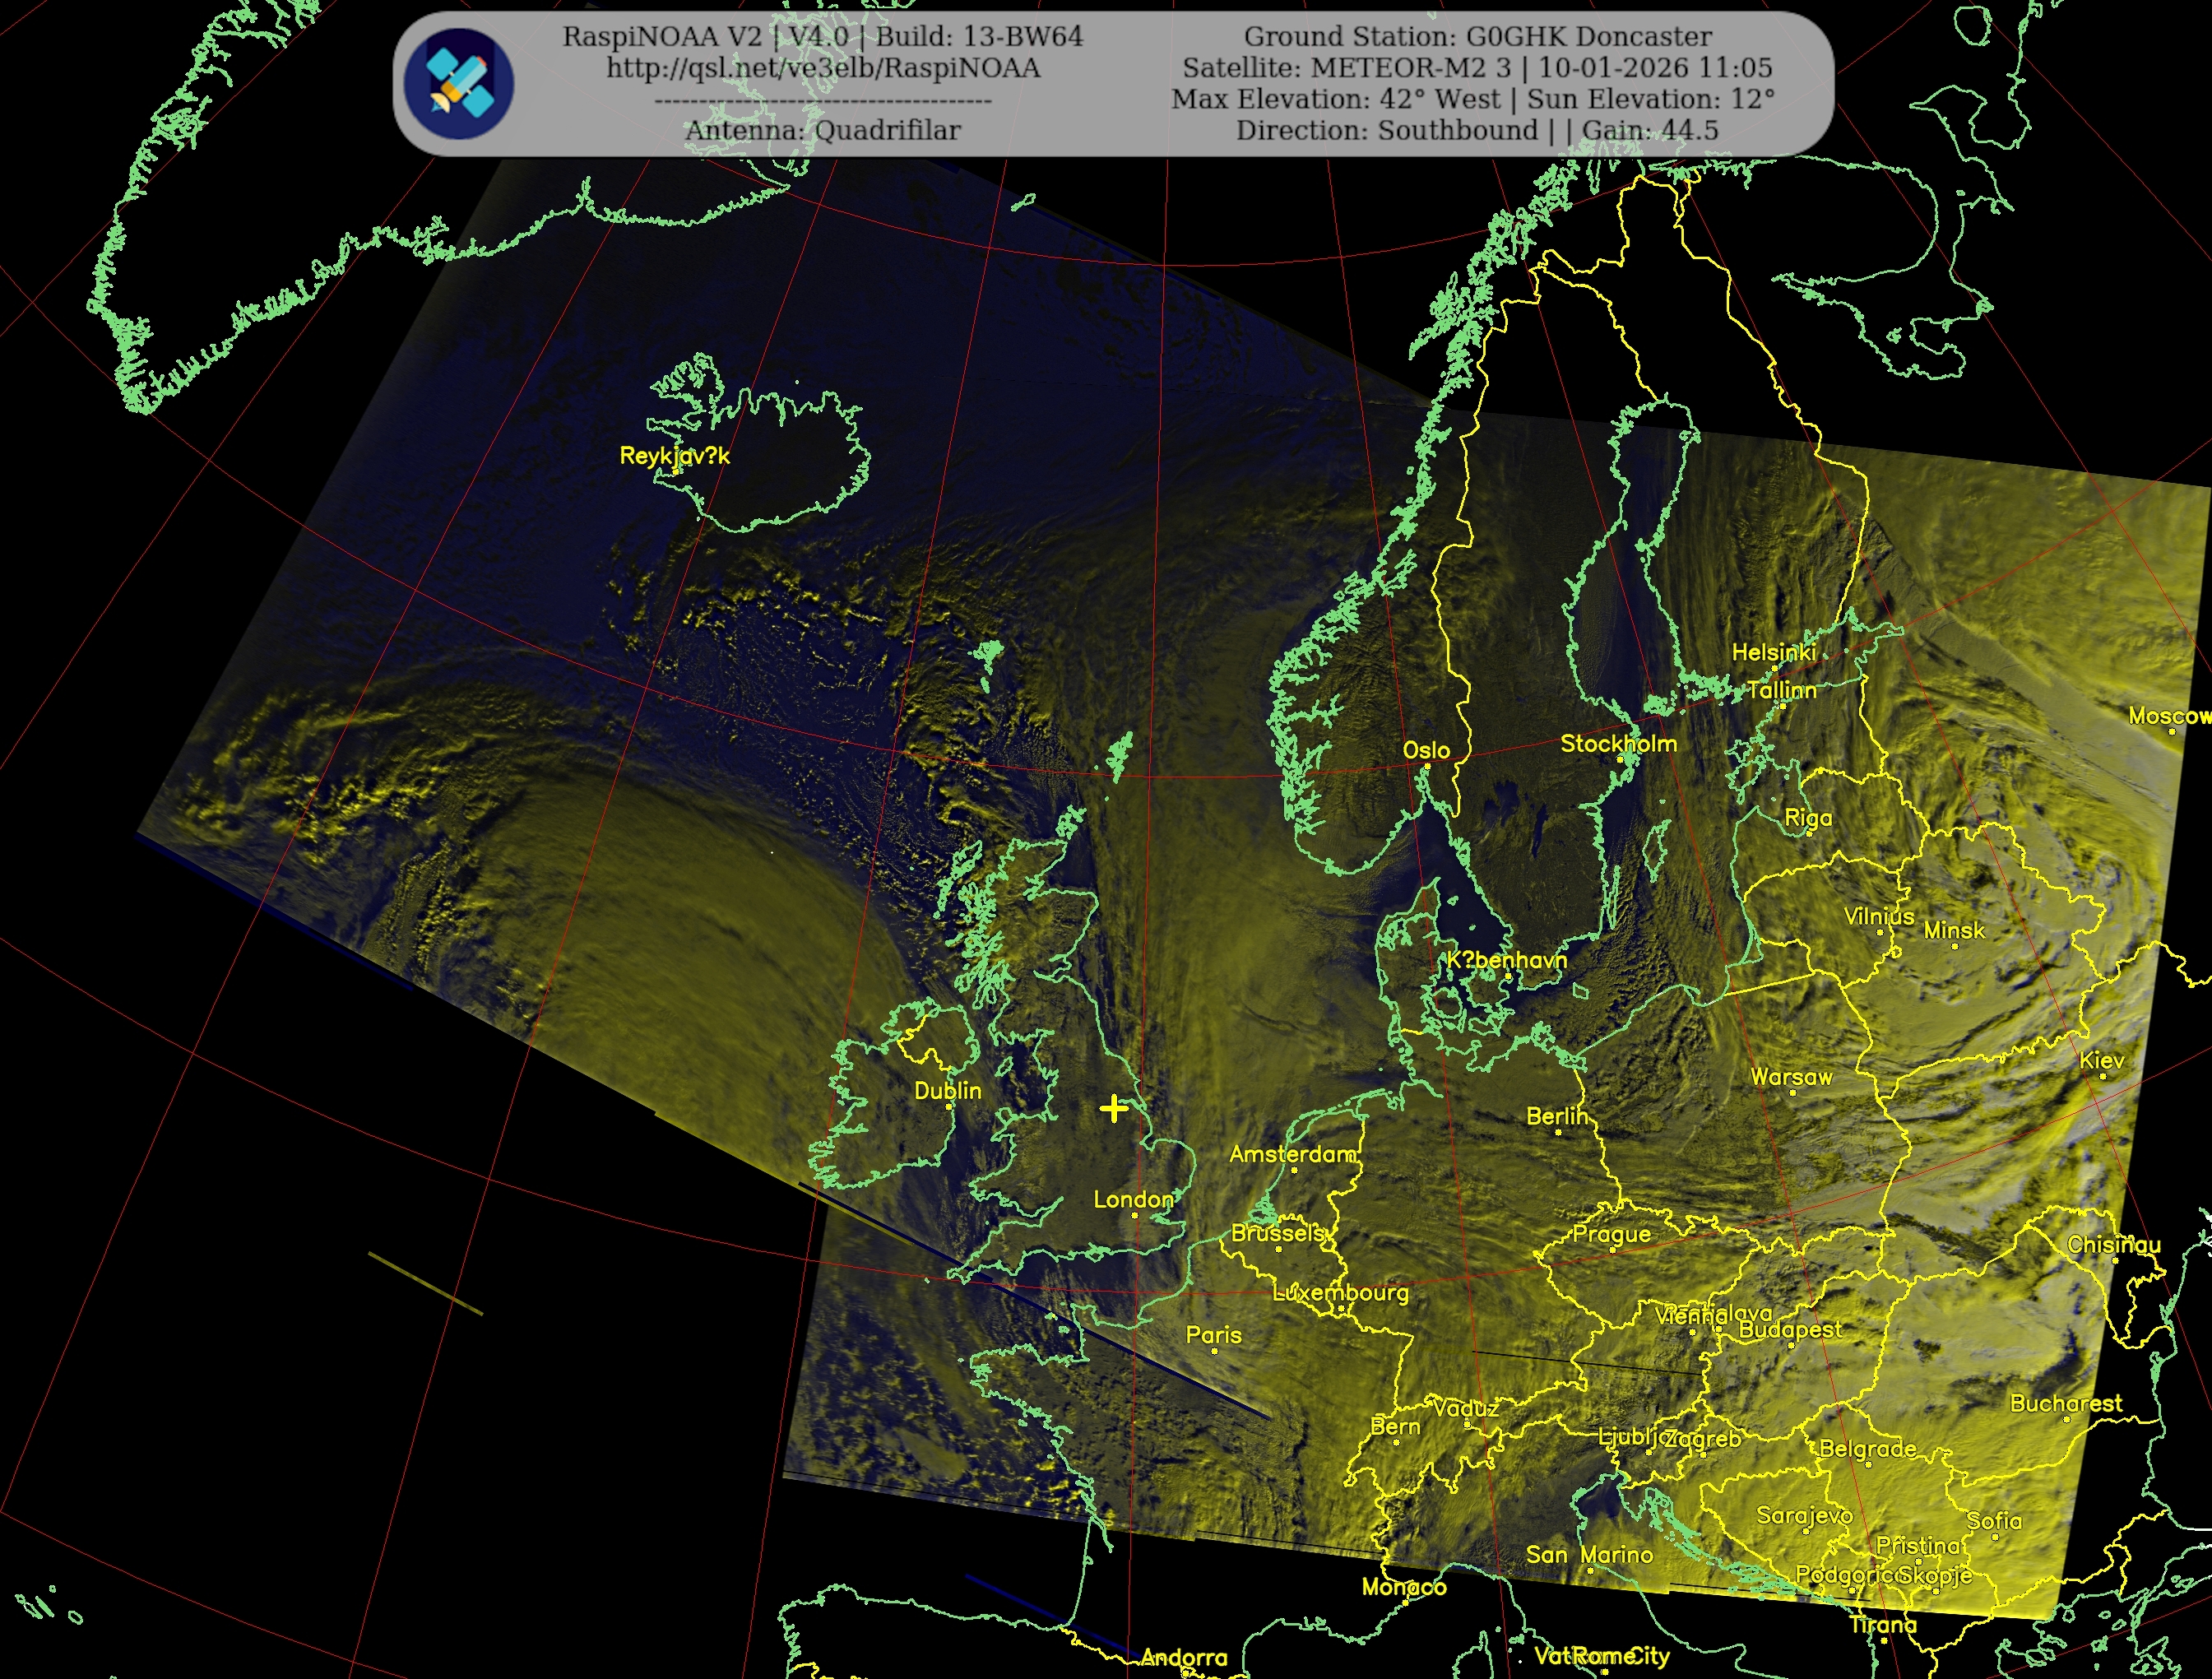Viewport: 2212px width, 1679px height.
Task: Click the Antenna Quadrifilar text
Action: pyautogui.click(x=822, y=130)
